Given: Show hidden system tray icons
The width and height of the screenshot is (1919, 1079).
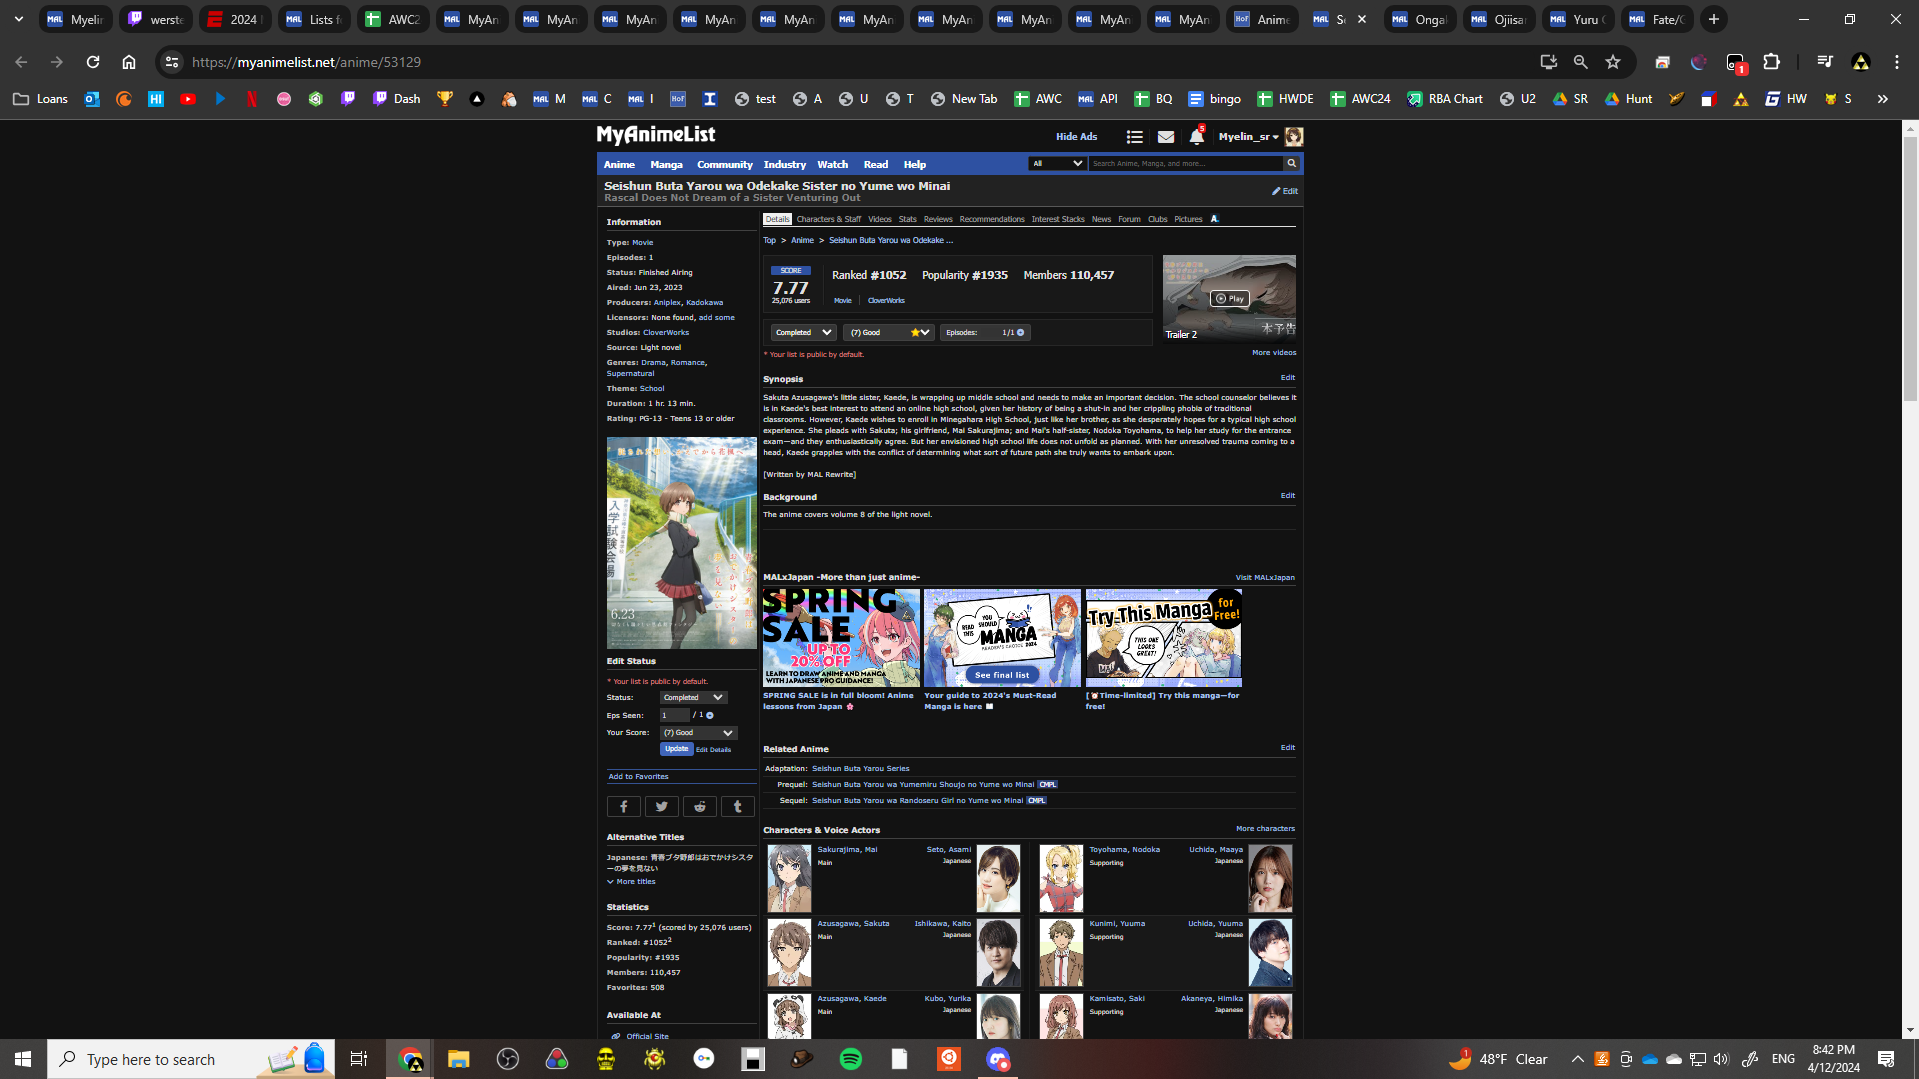Looking at the screenshot, I should point(1577,1059).
